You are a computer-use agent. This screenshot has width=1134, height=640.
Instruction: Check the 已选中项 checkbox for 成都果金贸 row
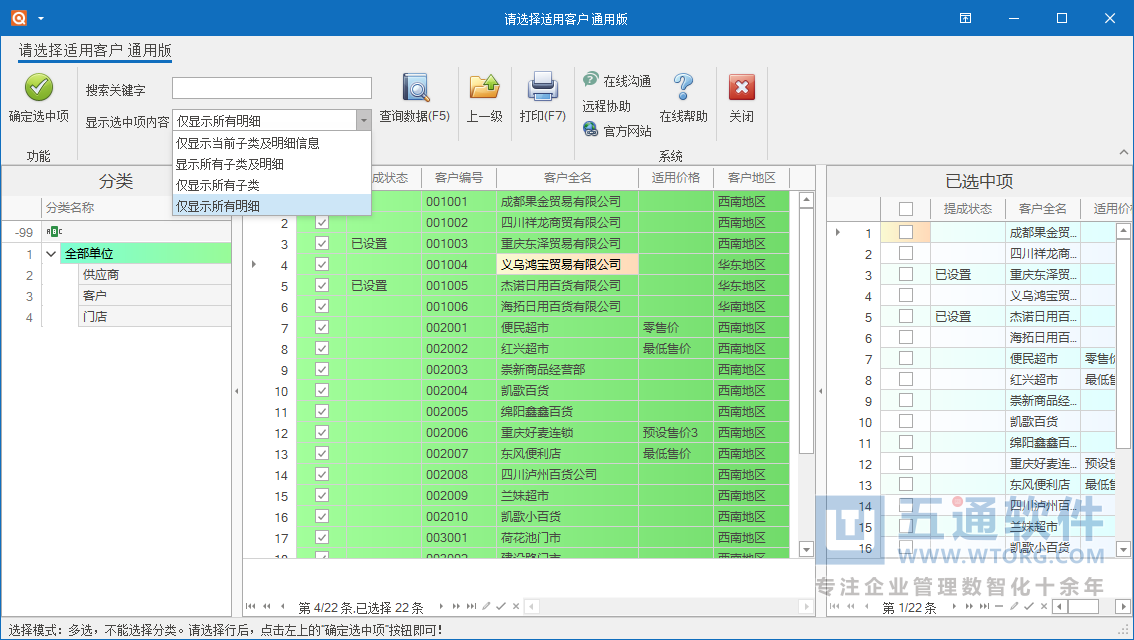[x=905, y=232]
